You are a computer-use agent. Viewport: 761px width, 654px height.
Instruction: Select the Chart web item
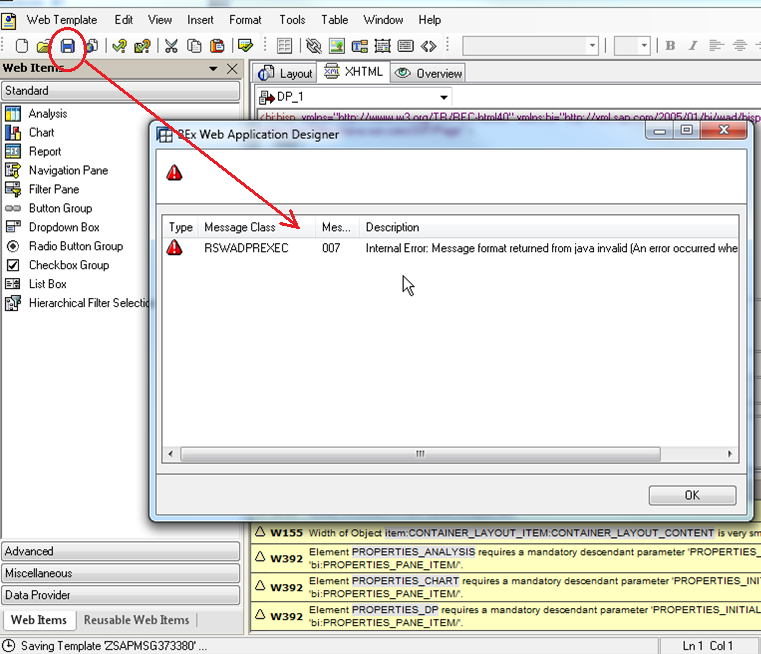(x=30, y=132)
